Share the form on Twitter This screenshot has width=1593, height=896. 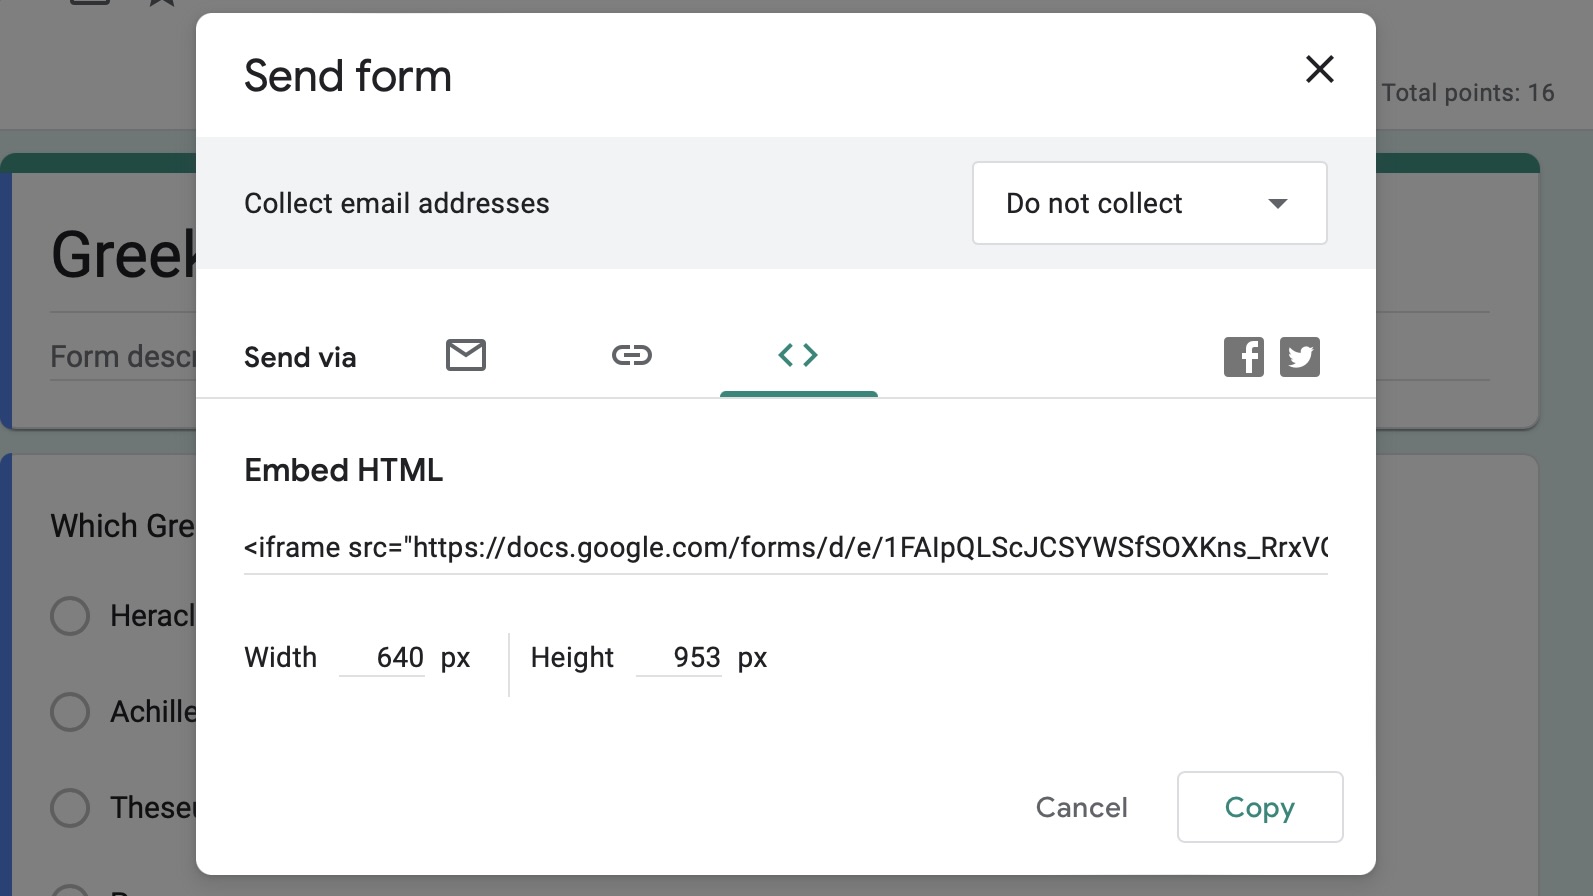1299,357
